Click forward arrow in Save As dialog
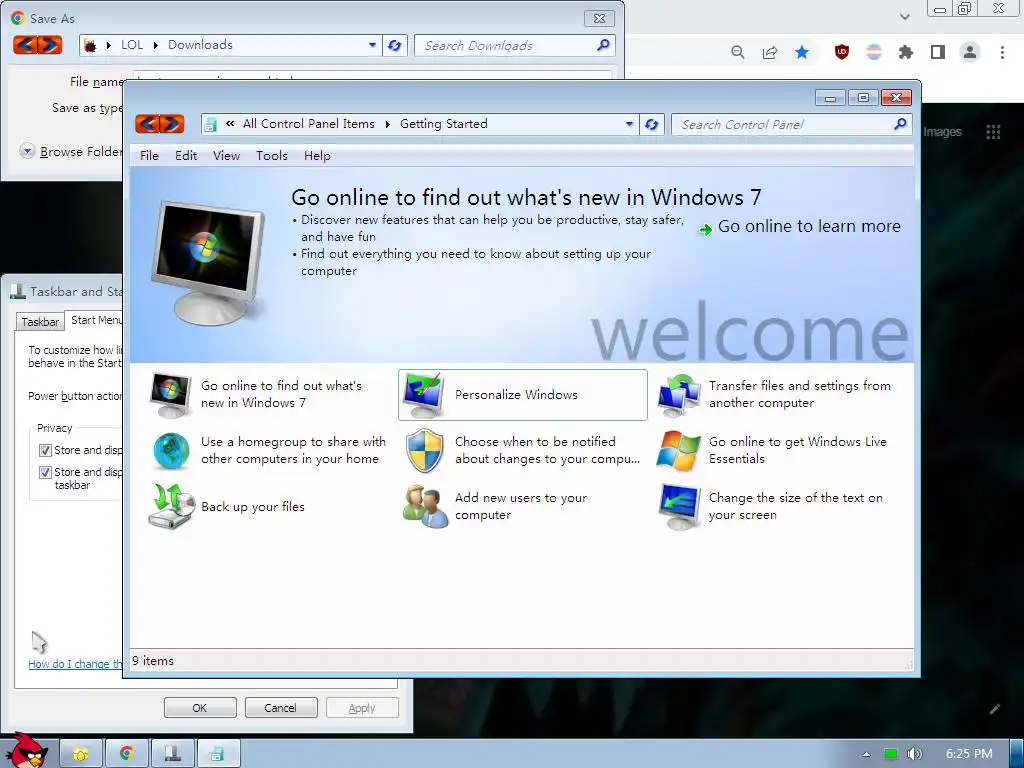The width and height of the screenshot is (1024, 768). [50, 45]
